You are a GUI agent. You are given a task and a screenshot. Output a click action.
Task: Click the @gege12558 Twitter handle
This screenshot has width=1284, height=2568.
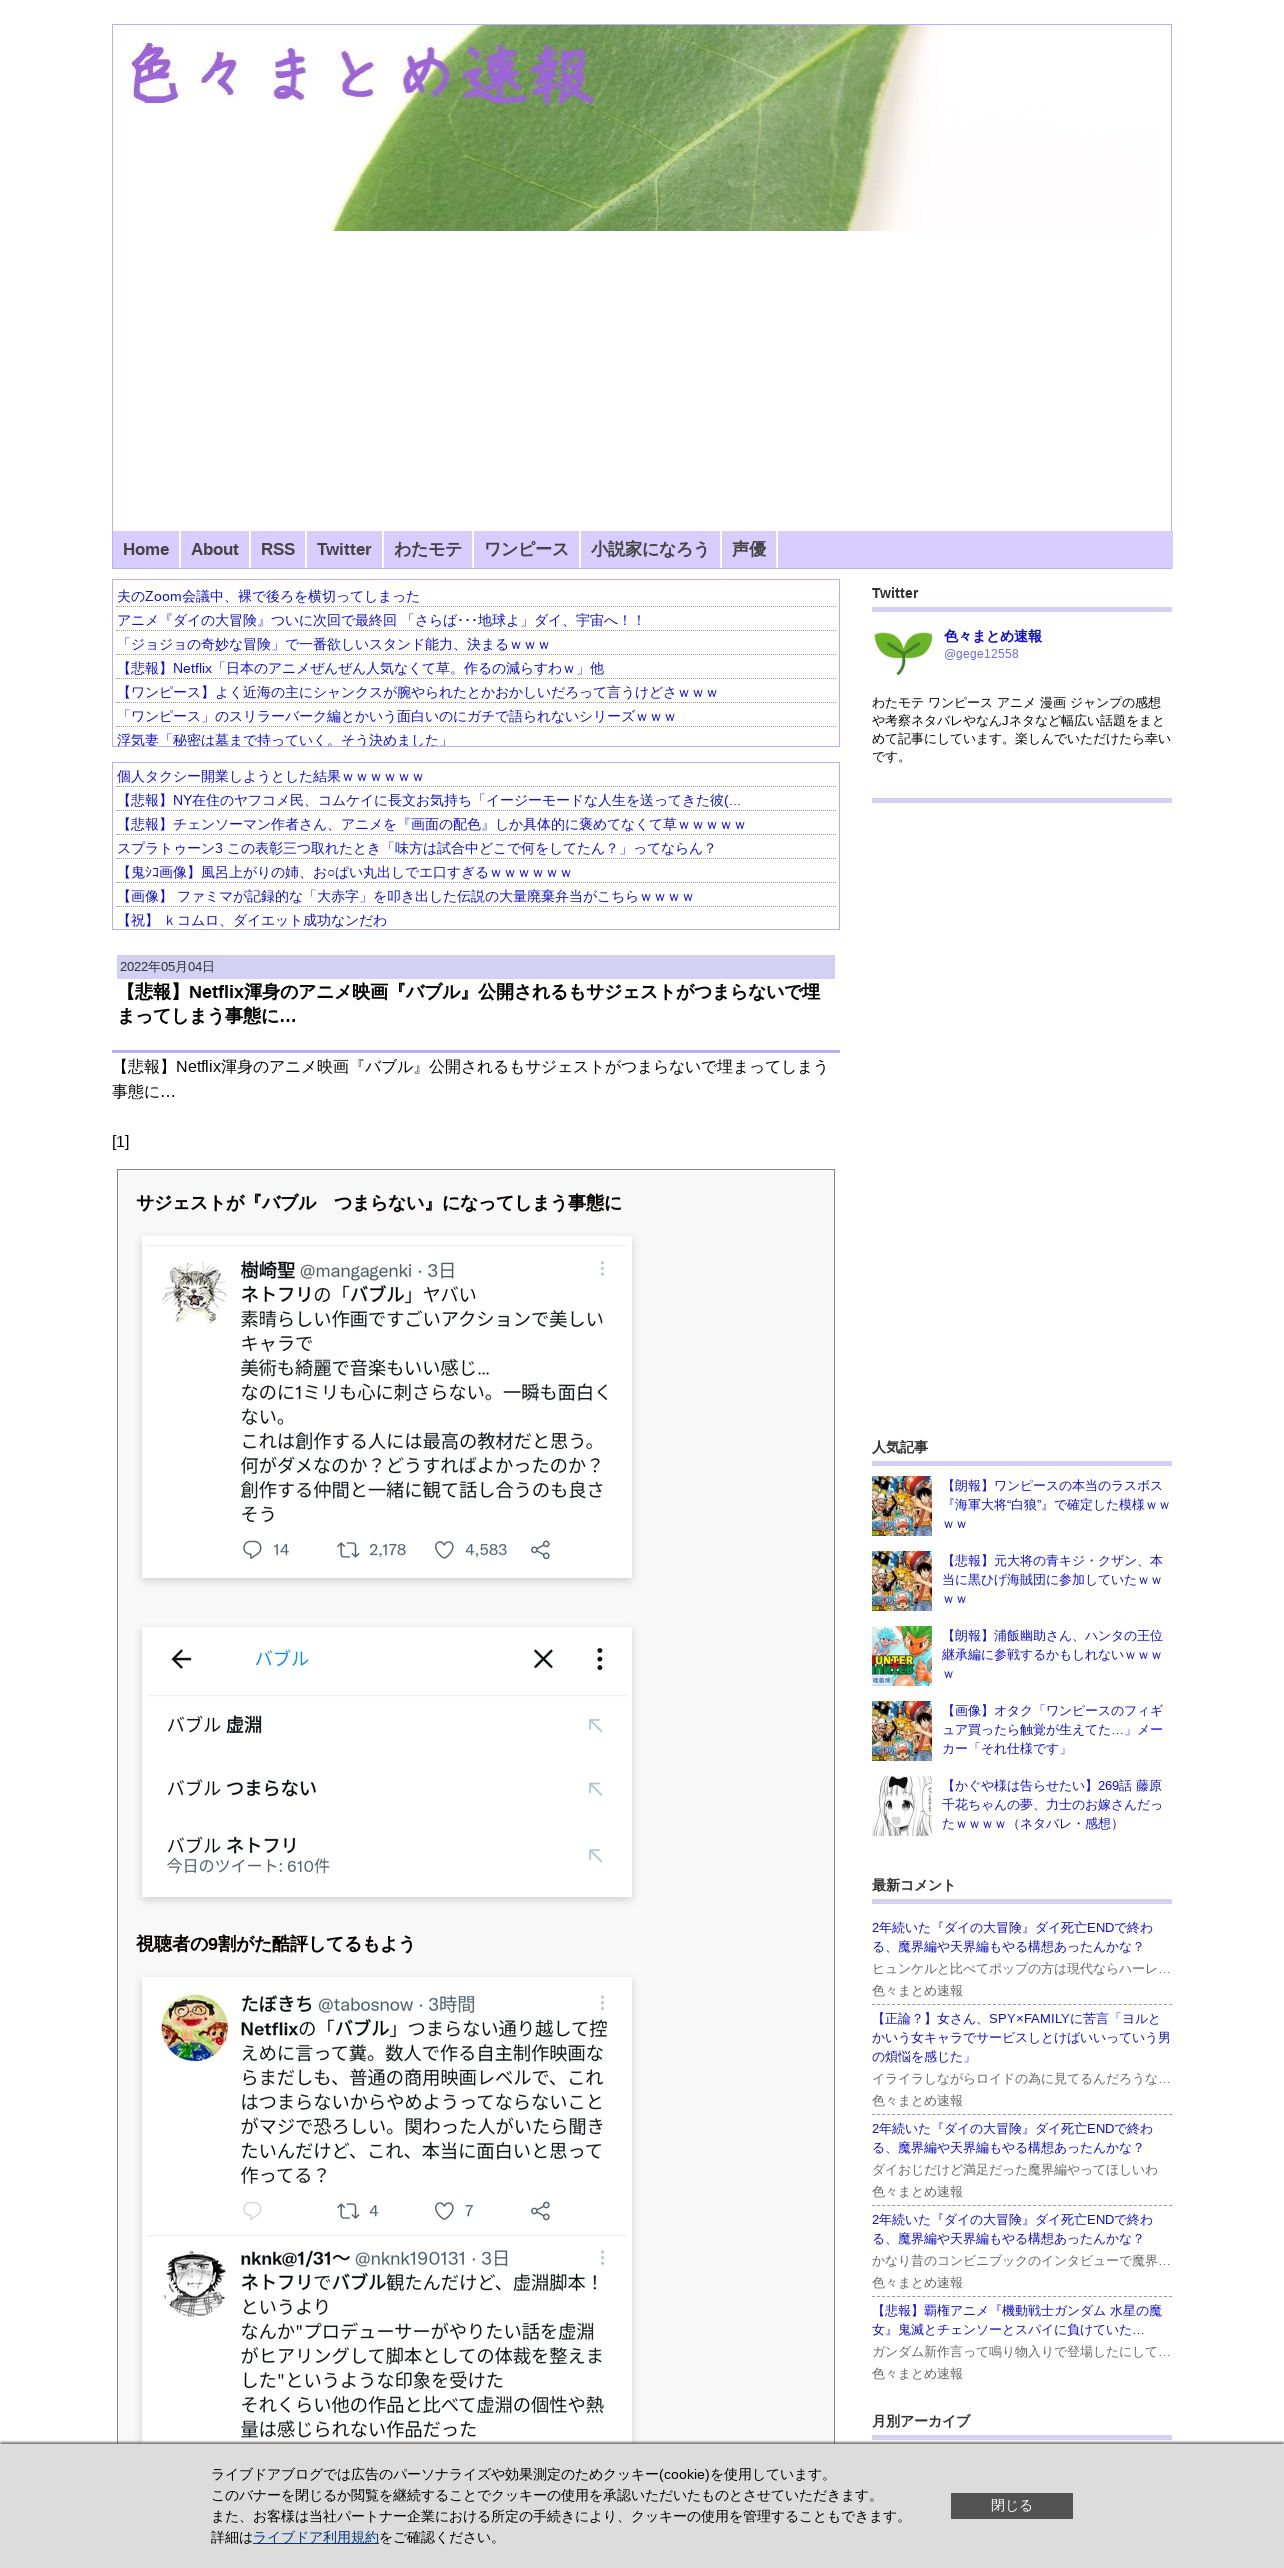click(981, 654)
